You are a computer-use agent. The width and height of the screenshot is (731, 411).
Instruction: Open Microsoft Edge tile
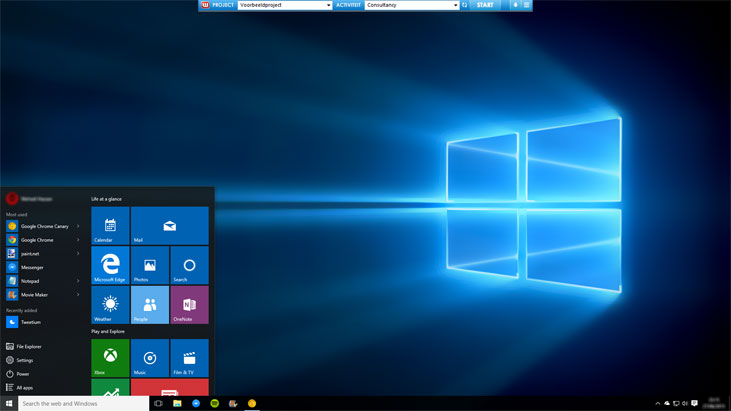110,265
